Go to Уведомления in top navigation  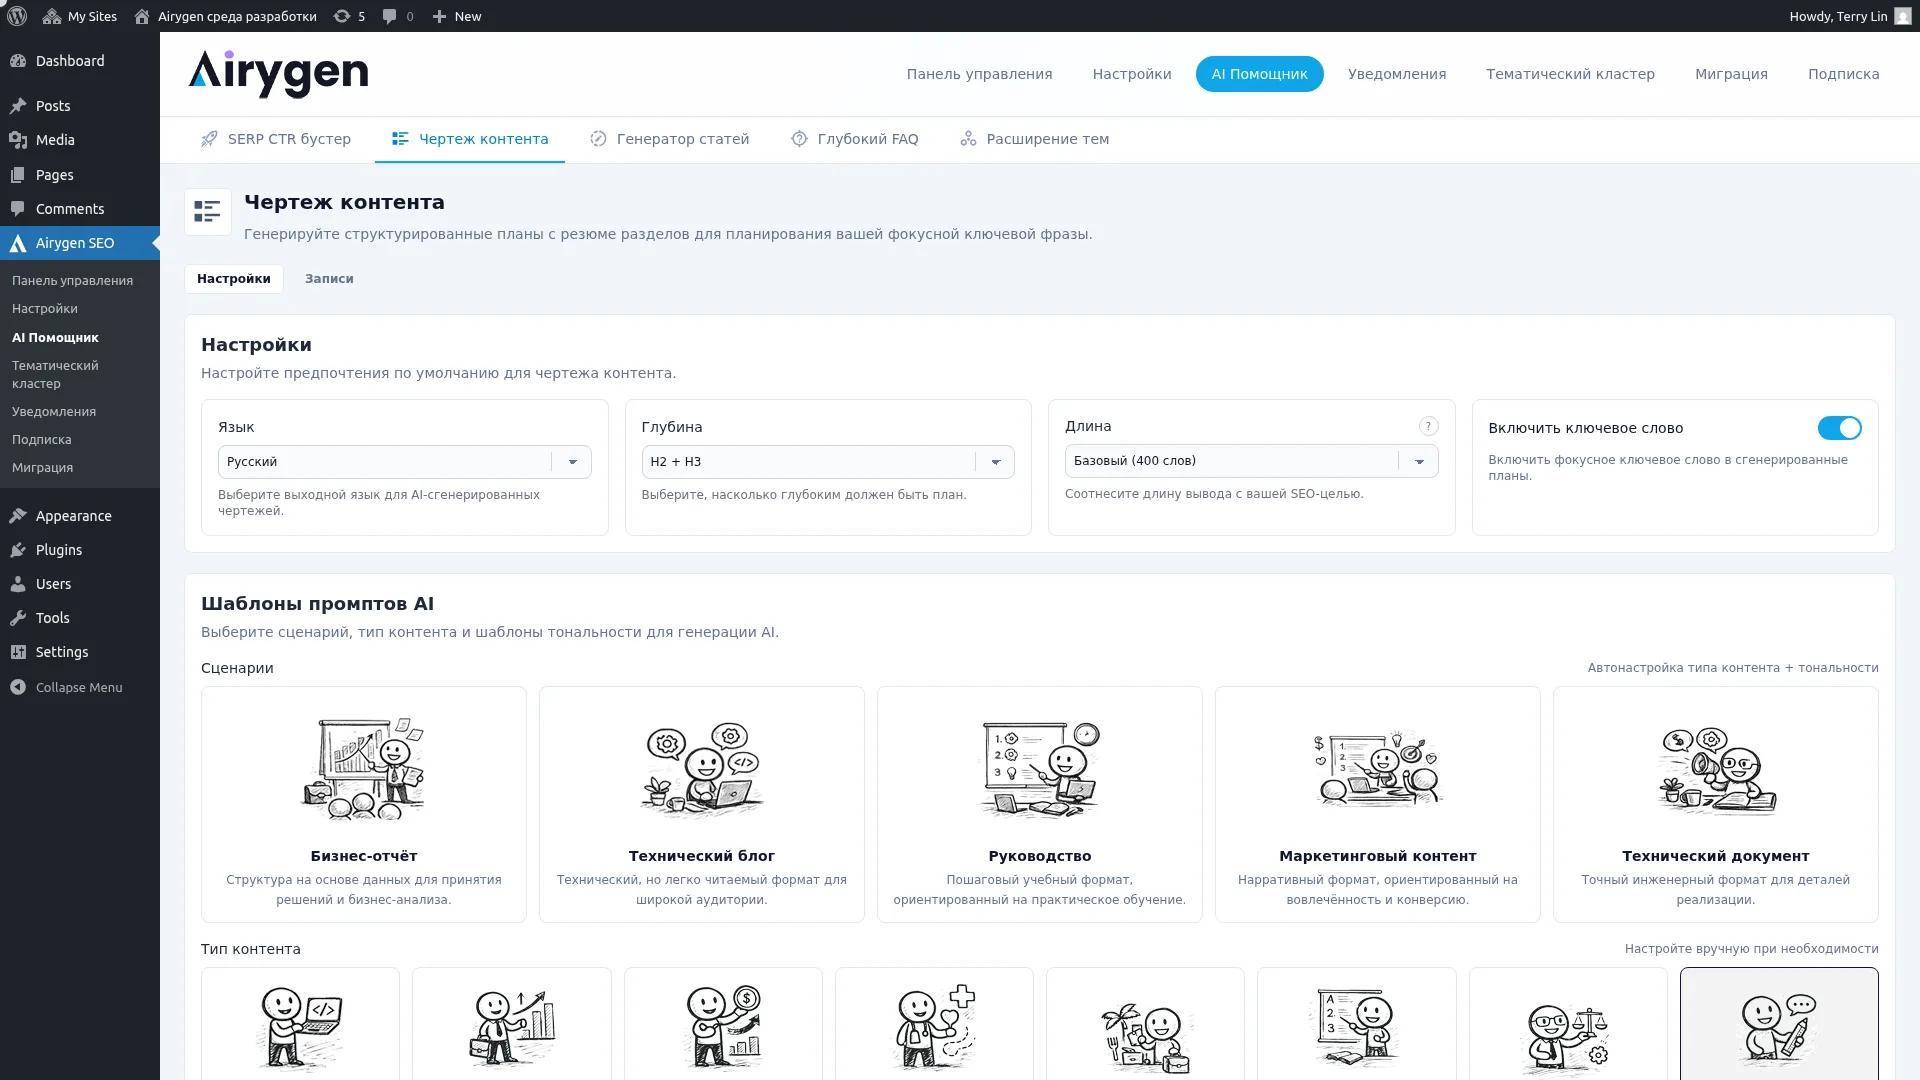[1397, 74]
